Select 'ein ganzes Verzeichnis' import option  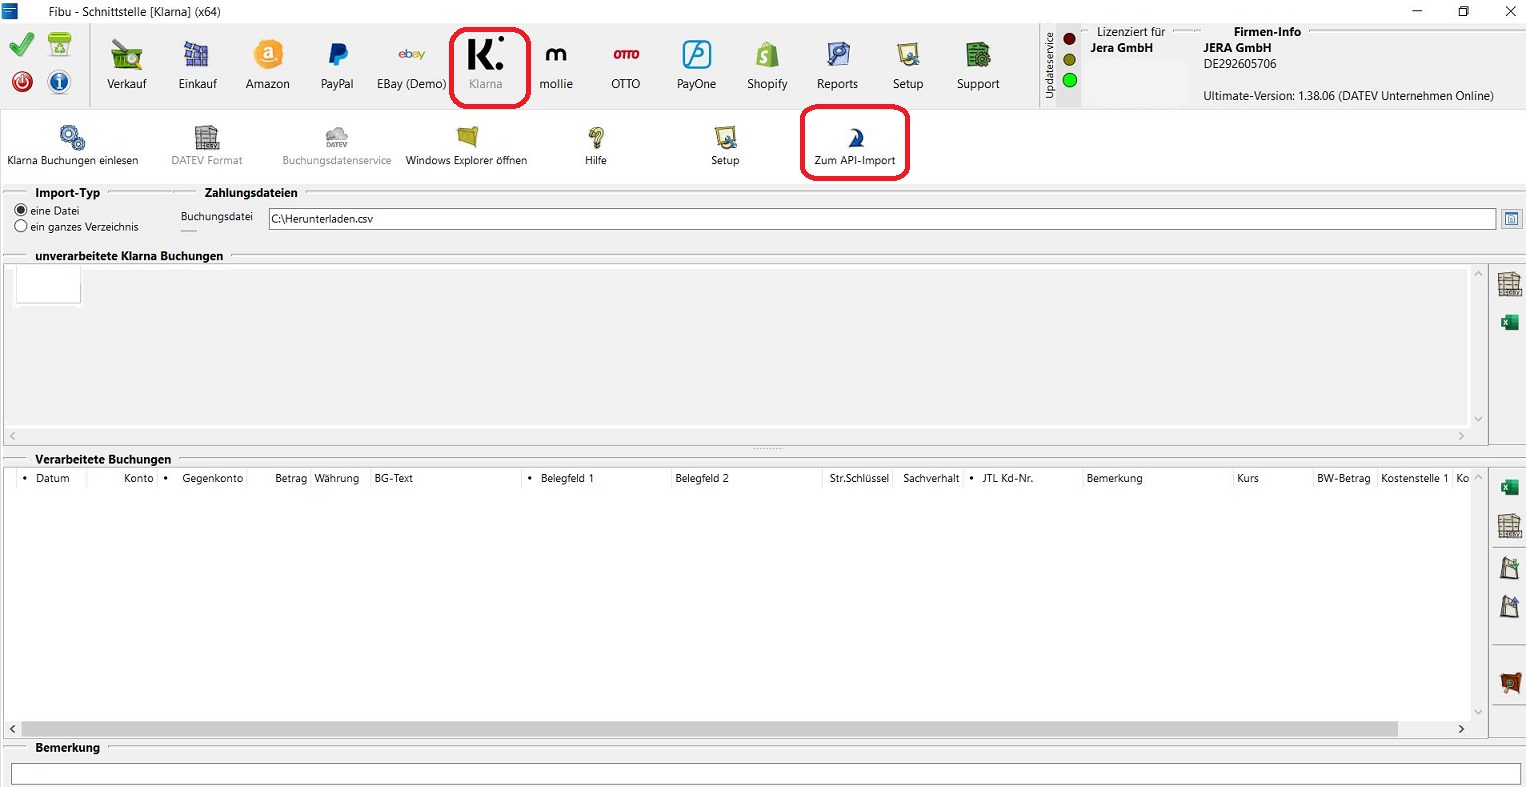21,227
